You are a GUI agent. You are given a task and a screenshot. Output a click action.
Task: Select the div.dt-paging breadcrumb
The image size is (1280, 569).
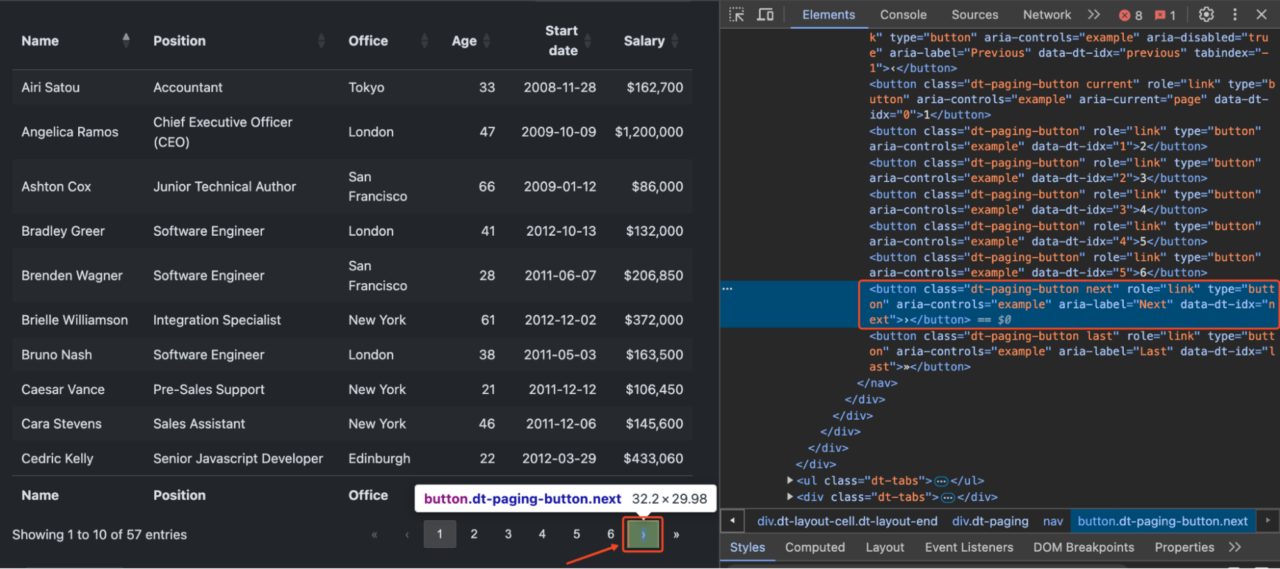tap(990, 521)
